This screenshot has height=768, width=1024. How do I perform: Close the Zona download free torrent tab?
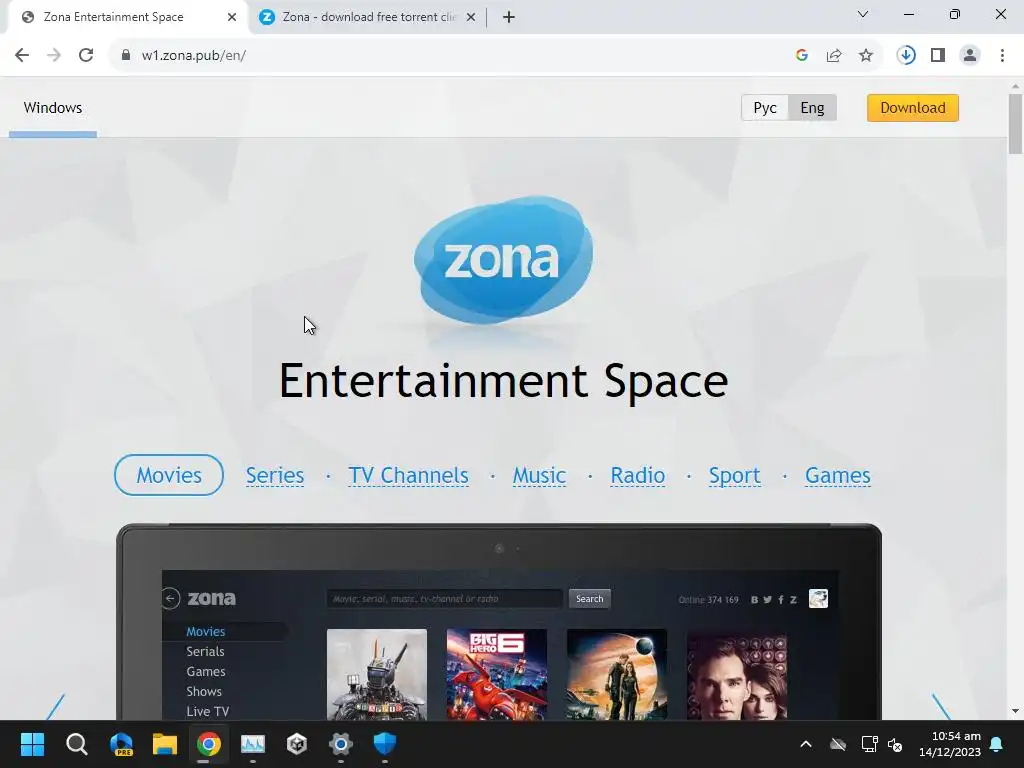tap(470, 17)
